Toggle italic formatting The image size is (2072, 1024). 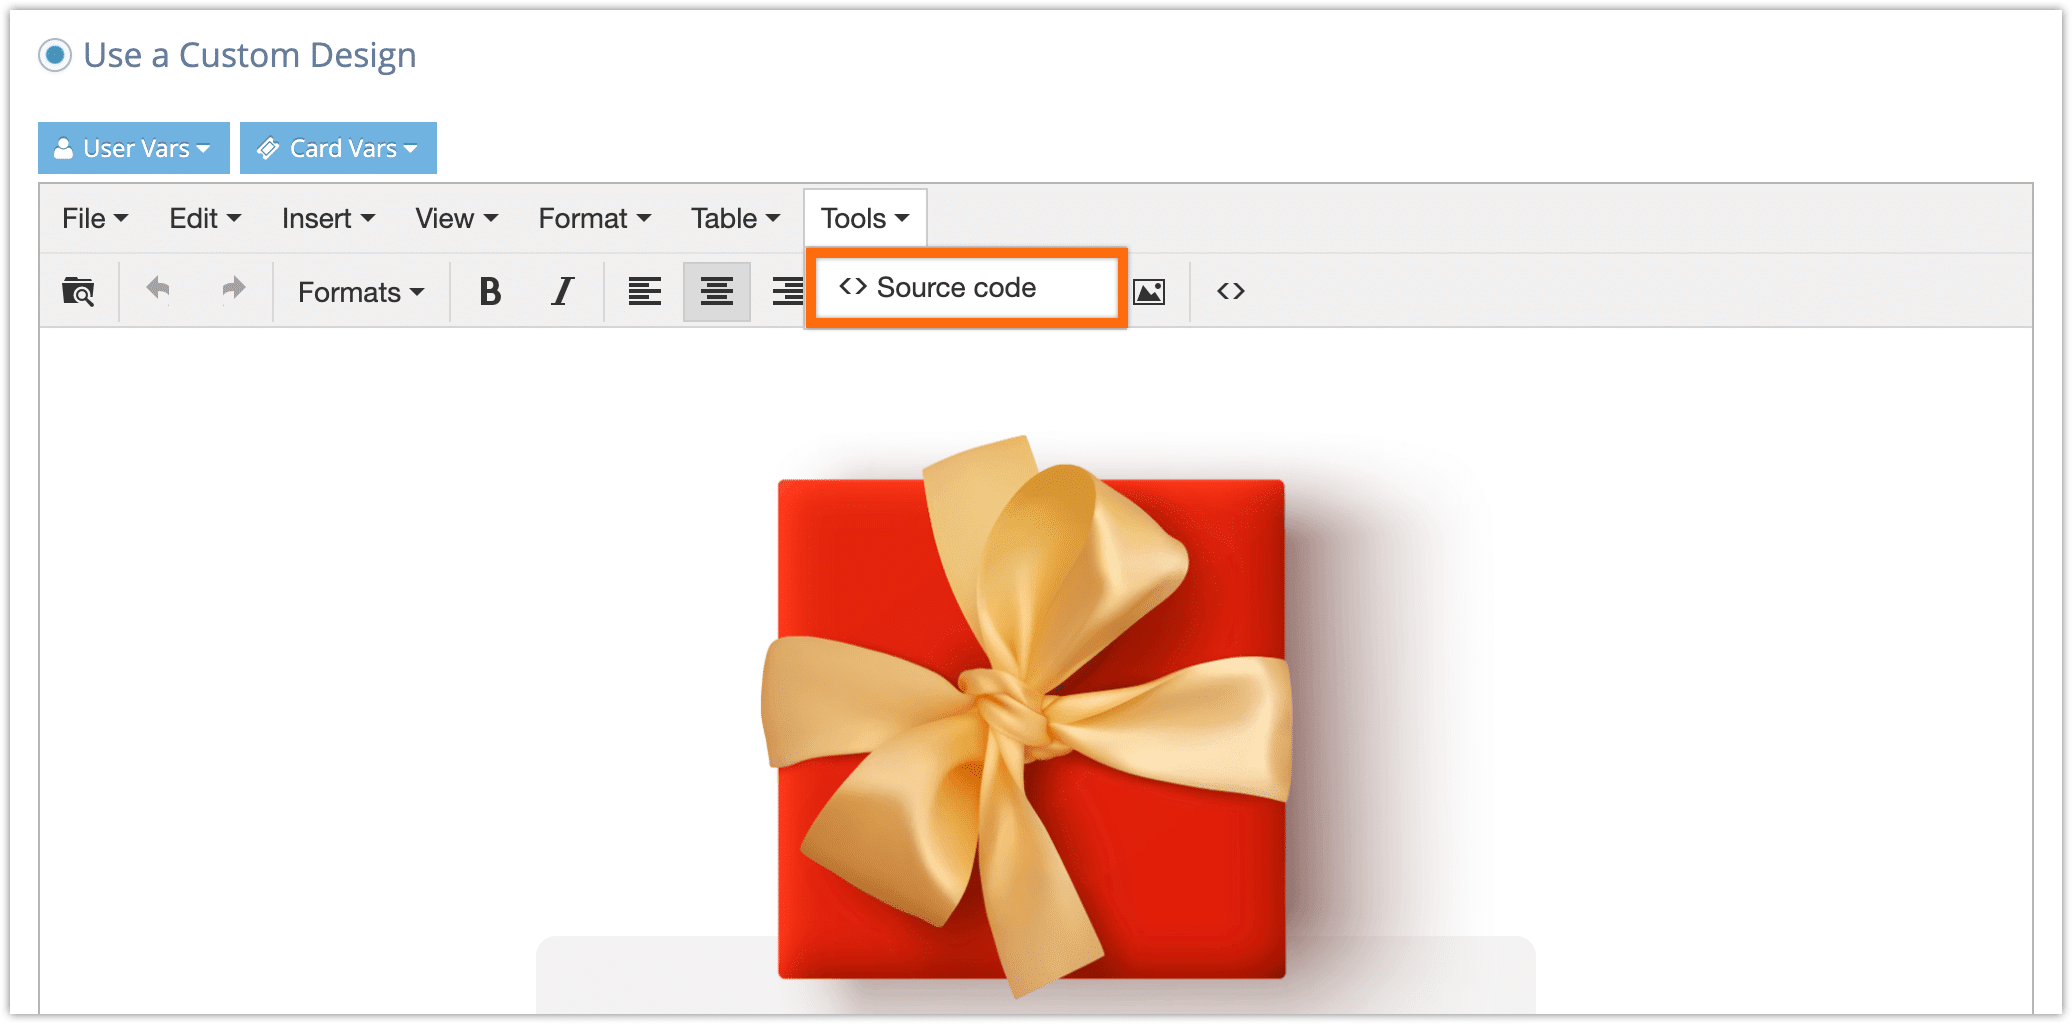tap(563, 291)
